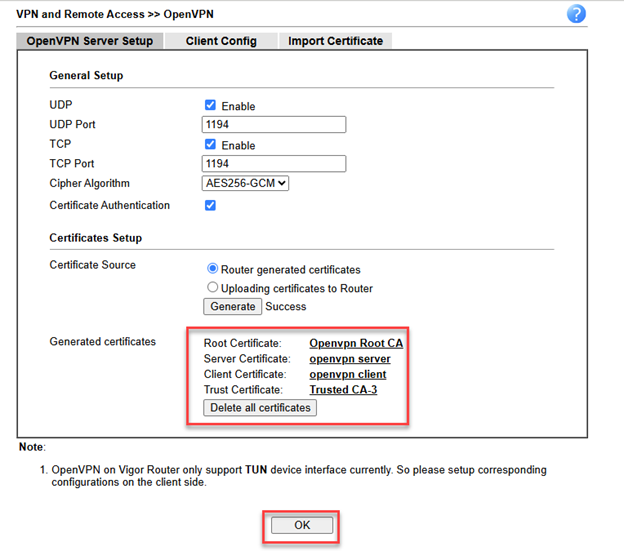Click the OpenVPN breadcrumb page title
The width and height of the screenshot is (624, 551).
click(x=188, y=14)
